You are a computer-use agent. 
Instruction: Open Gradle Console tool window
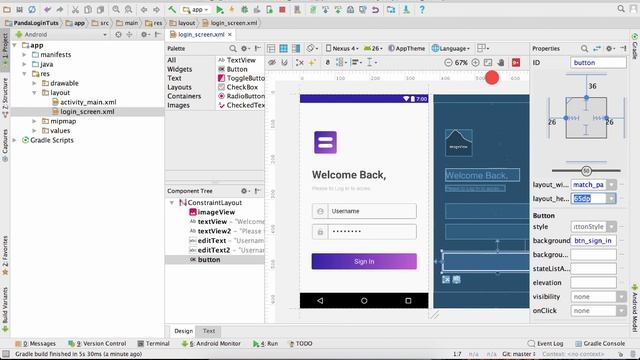click(600, 344)
